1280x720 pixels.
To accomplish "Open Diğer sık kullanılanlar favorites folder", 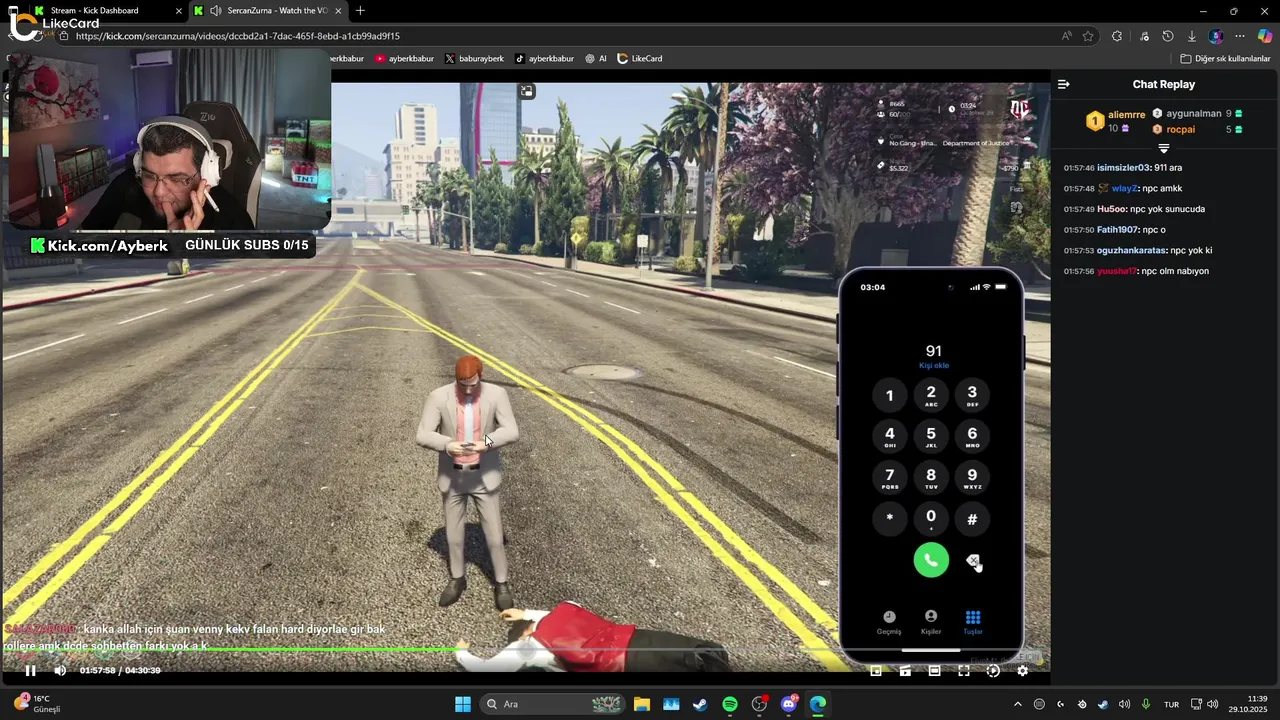I will tap(1225, 59).
